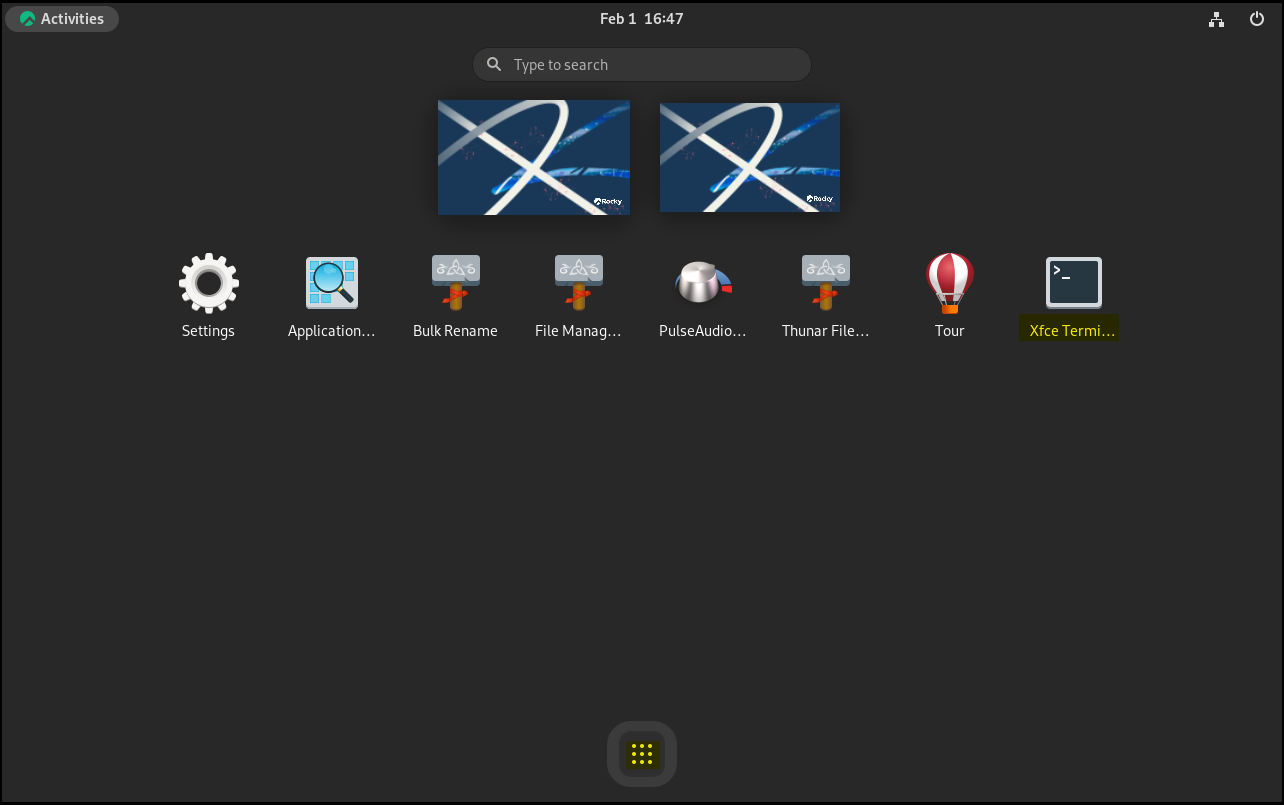Open PulseAudio Volume Control
Screen dimensions: 1284x805
click(x=702, y=282)
